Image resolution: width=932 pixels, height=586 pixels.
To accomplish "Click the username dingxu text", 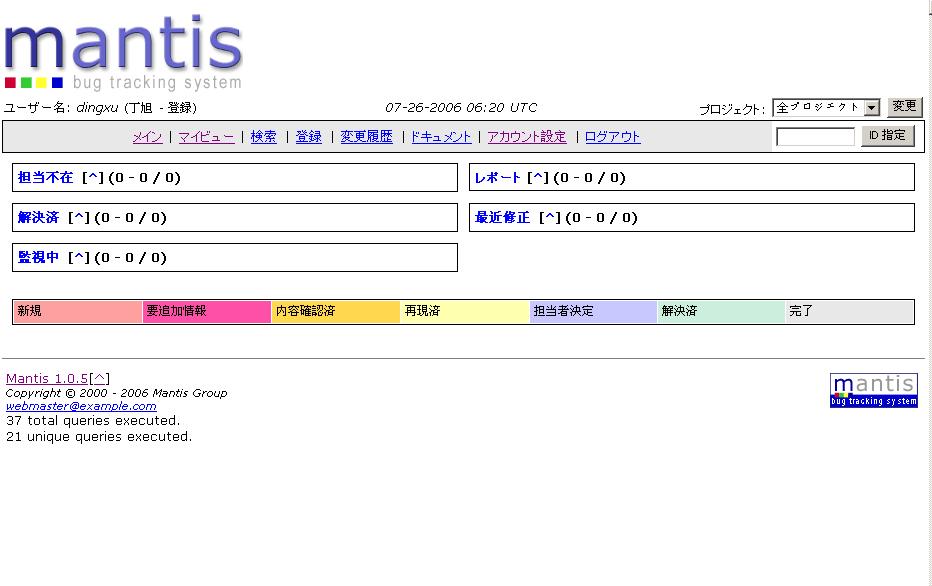I will 97,108.
